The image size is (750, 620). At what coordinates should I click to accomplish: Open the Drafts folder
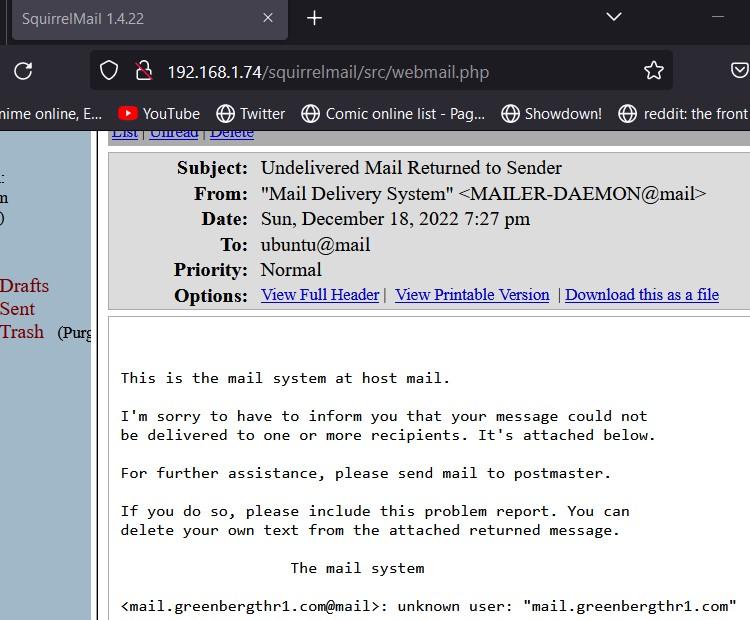click(x=24, y=286)
